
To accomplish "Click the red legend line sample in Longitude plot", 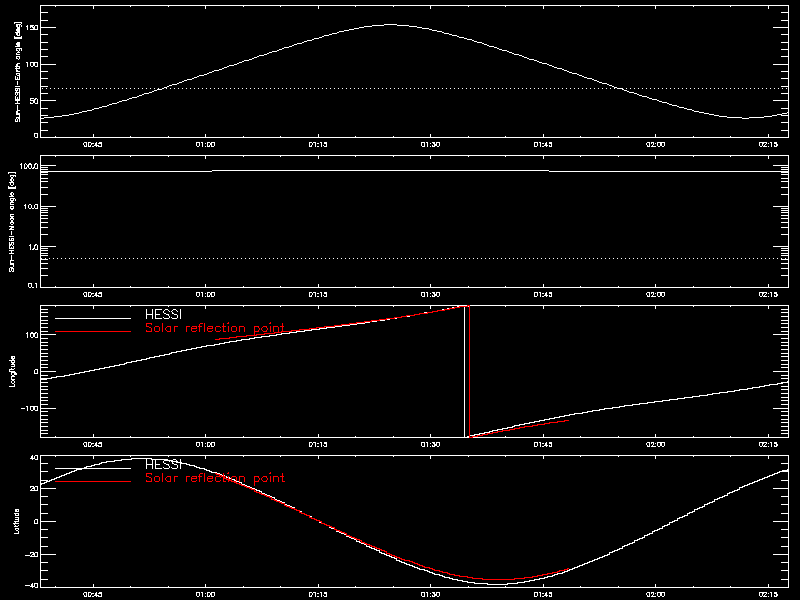I will click(x=93, y=332).
